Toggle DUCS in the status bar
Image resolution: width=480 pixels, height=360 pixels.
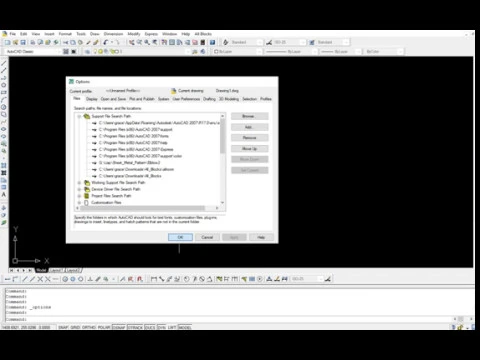[150, 327]
